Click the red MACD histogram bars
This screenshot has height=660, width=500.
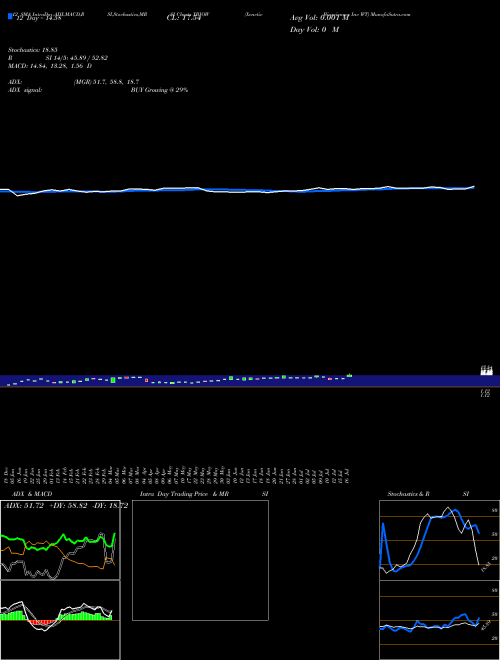[40, 622]
